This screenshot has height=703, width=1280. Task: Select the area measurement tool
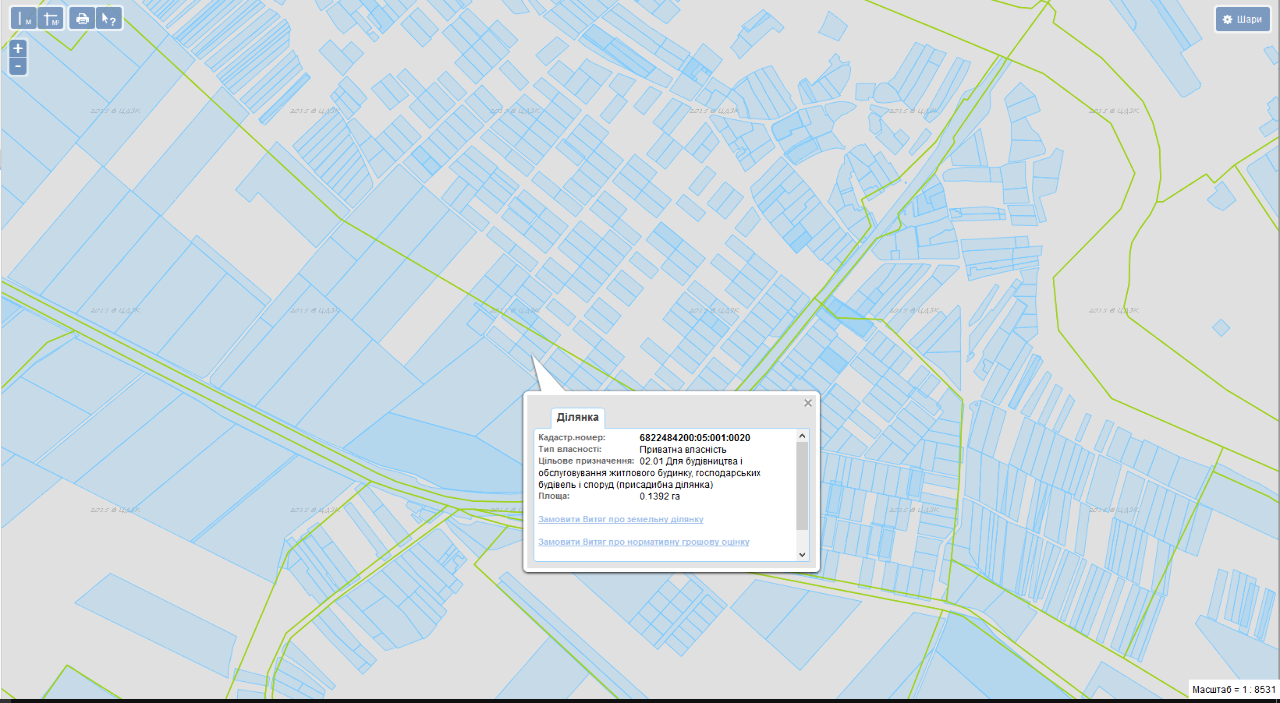pyautogui.click(x=52, y=18)
